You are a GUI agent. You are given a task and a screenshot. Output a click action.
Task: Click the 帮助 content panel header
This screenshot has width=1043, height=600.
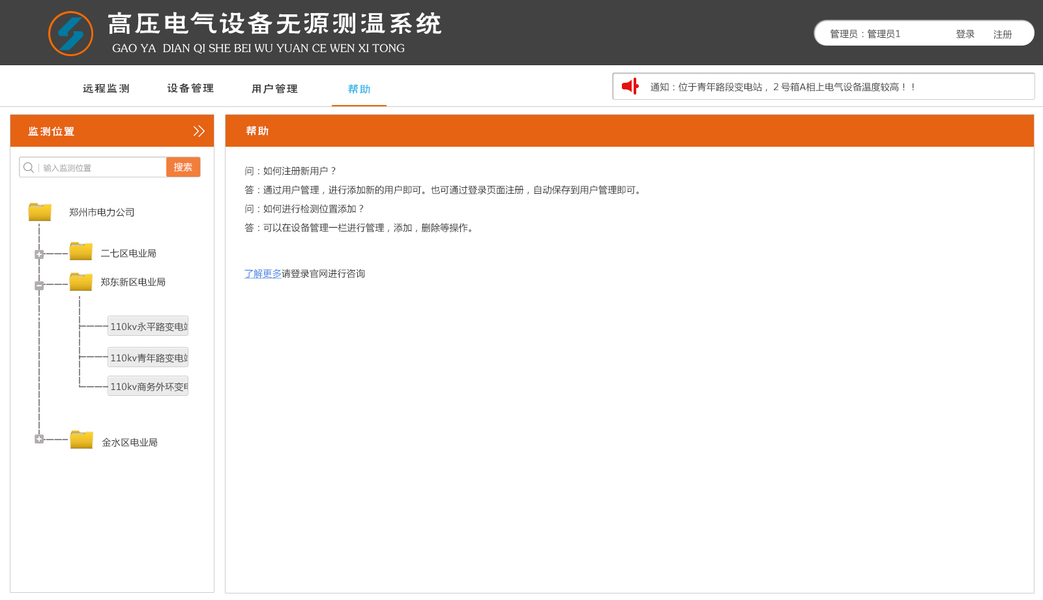click(x=629, y=130)
